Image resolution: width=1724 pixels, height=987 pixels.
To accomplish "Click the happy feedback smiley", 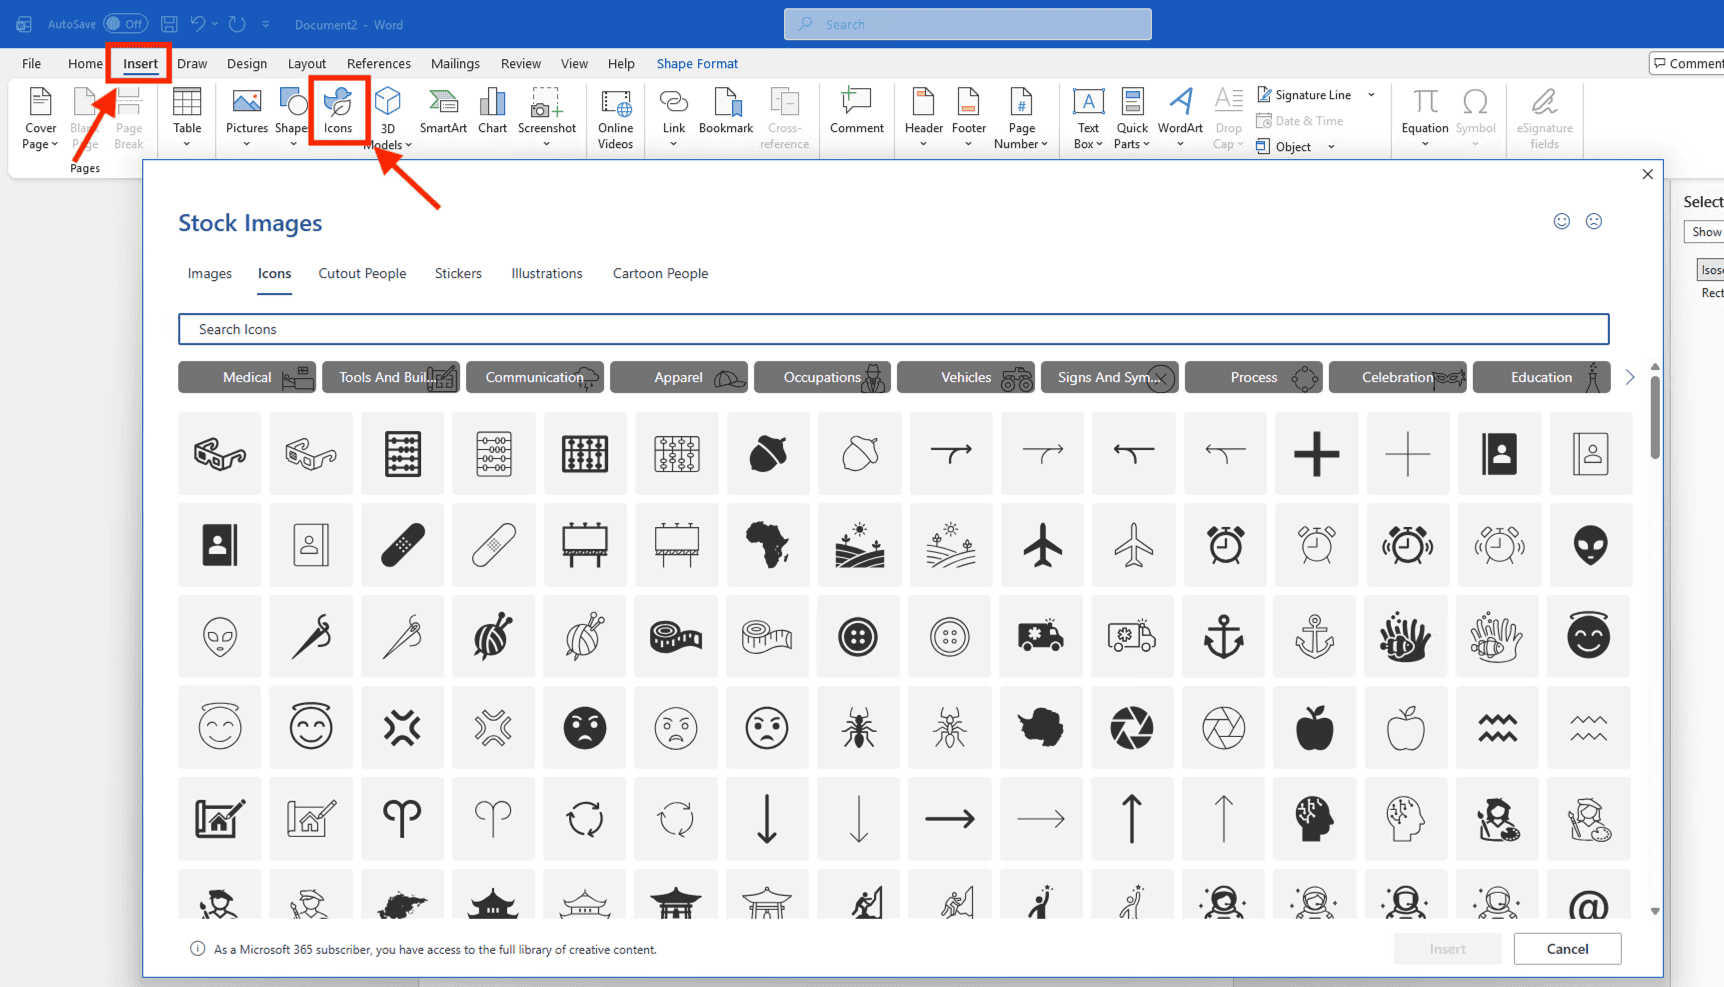I will pyautogui.click(x=1561, y=221).
